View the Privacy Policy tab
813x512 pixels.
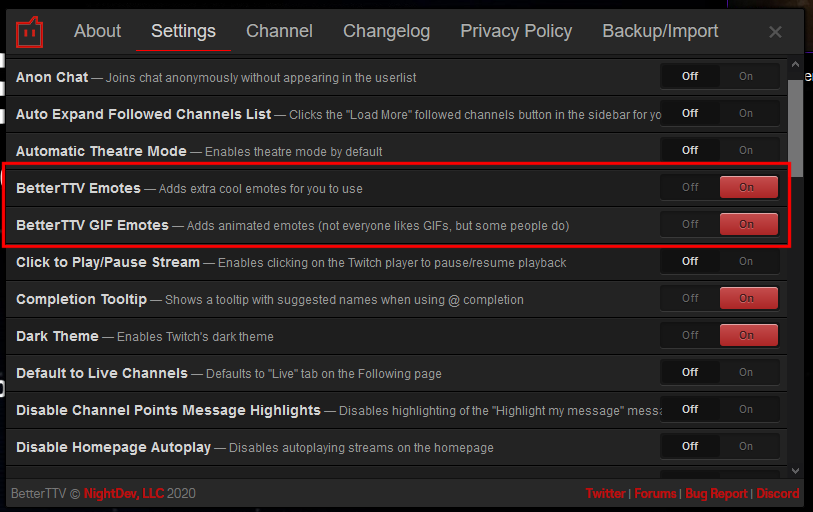(x=516, y=31)
